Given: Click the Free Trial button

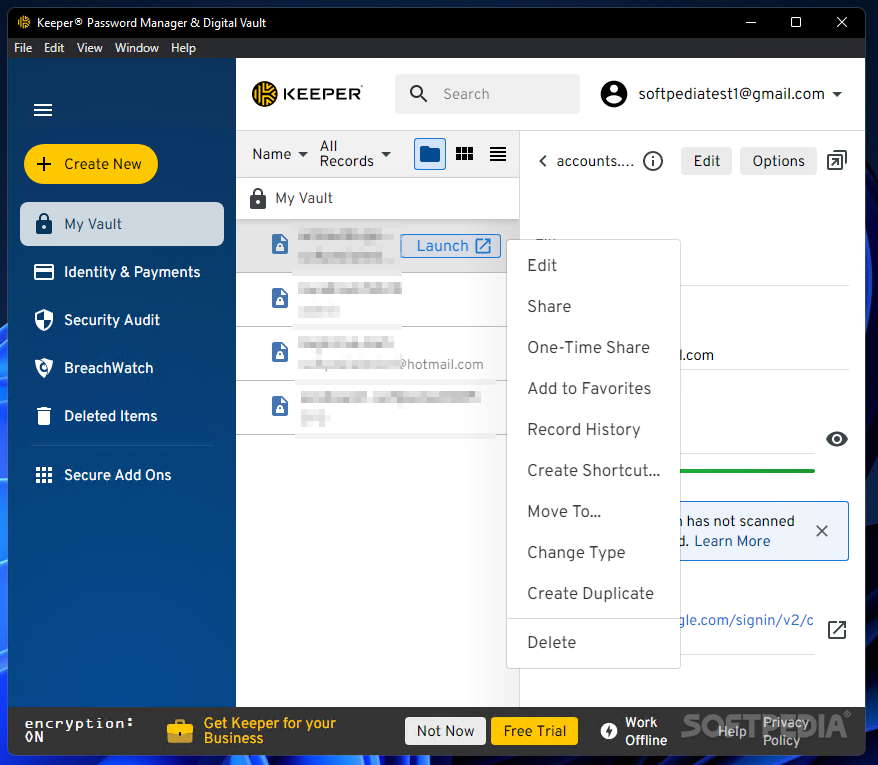Looking at the screenshot, I should [x=535, y=731].
